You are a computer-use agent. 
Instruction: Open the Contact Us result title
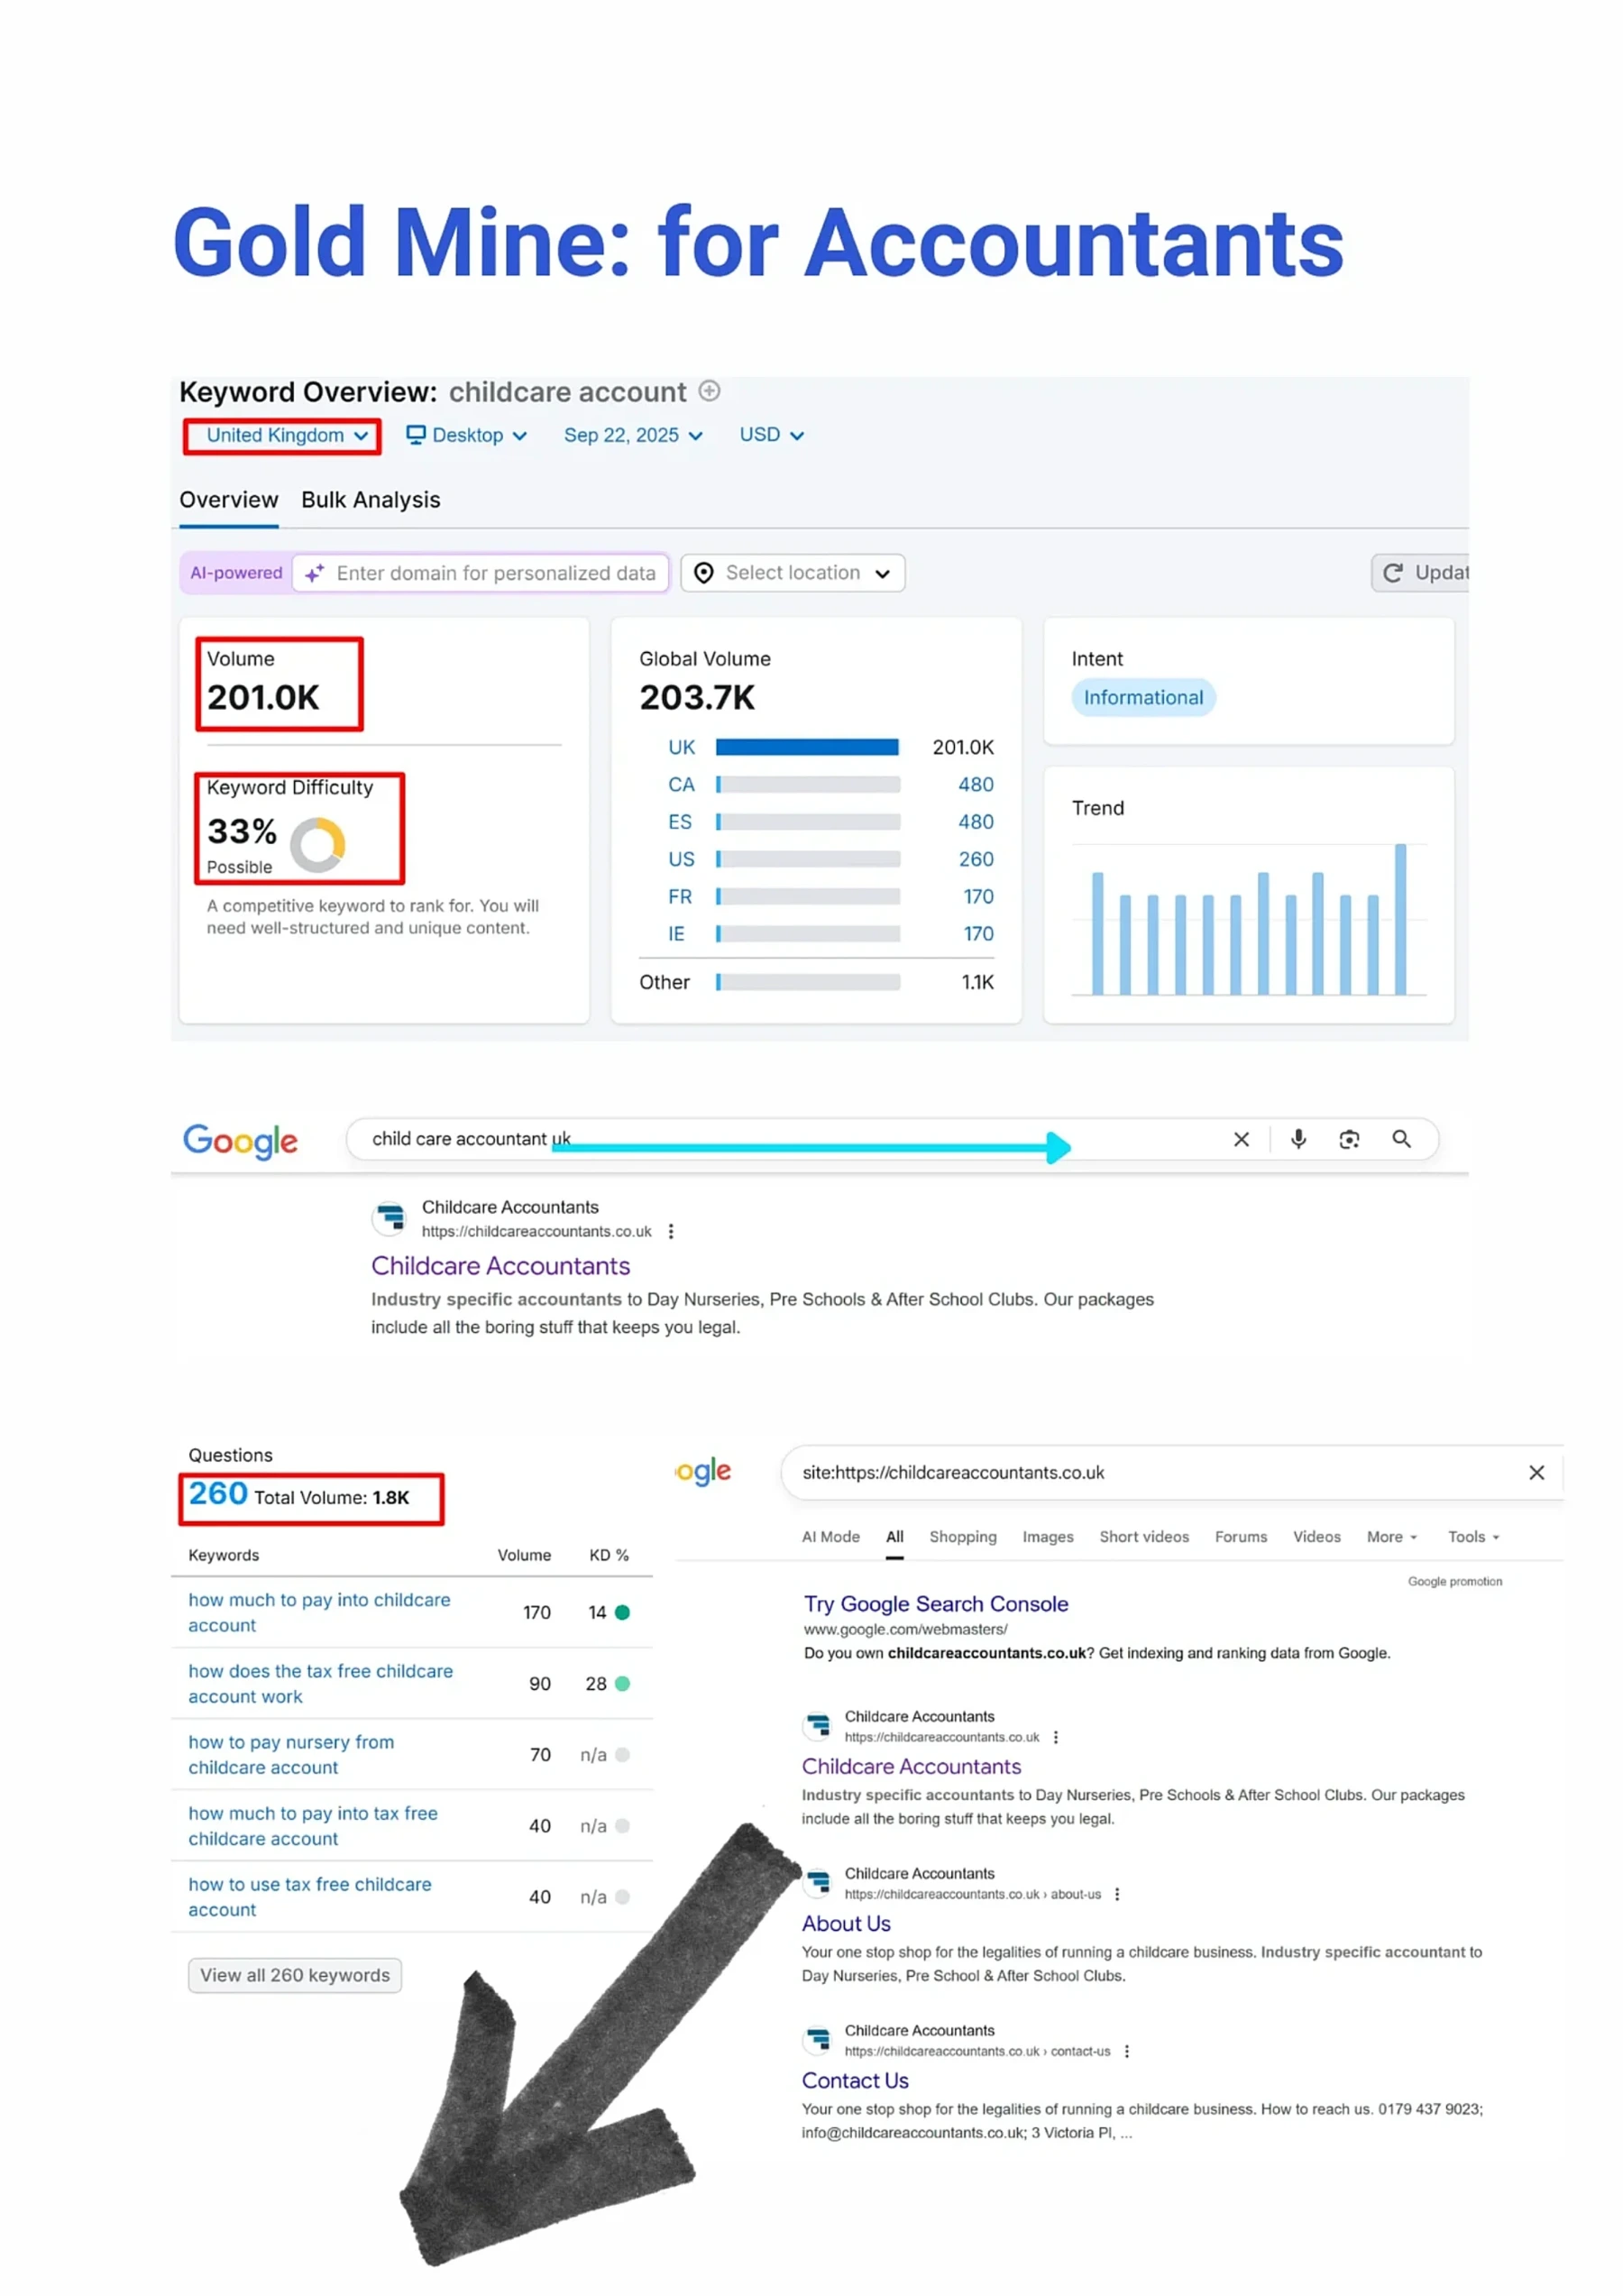pos(855,2081)
